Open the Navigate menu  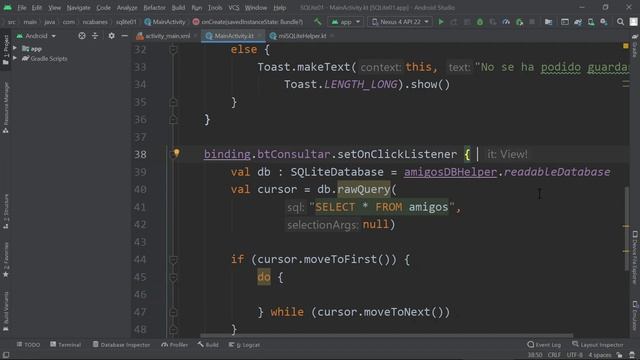pyautogui.click(x=78, y=8)
